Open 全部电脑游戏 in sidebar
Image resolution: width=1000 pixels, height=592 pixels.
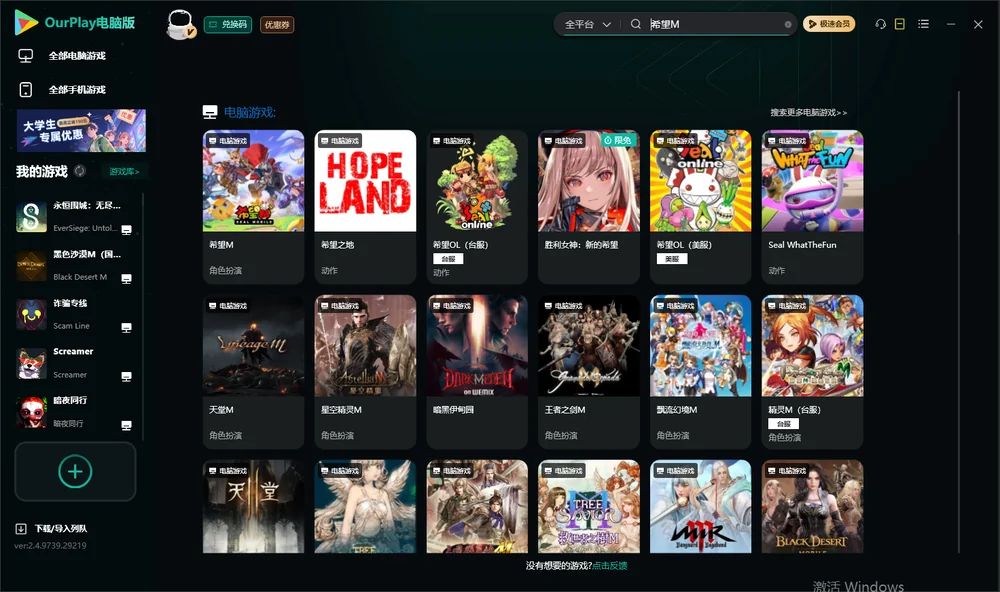pyautogui.click(x=77, y=56)
